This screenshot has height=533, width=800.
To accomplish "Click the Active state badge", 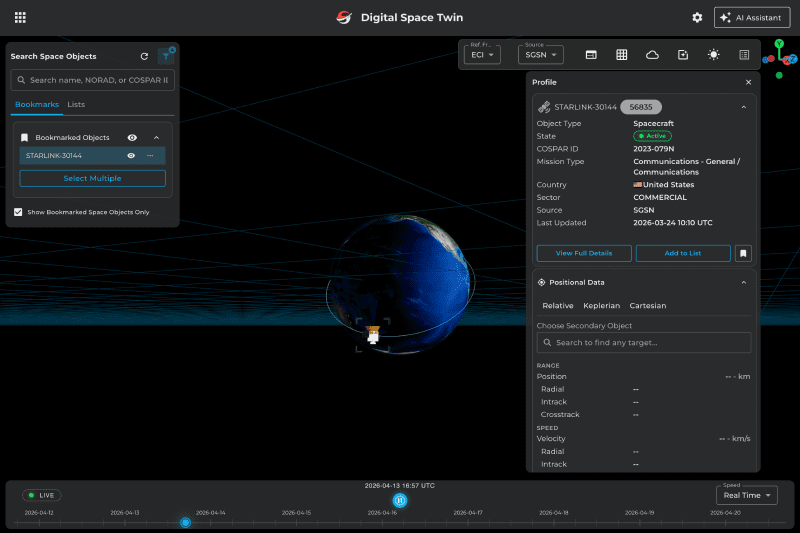I will click(652, 136).
